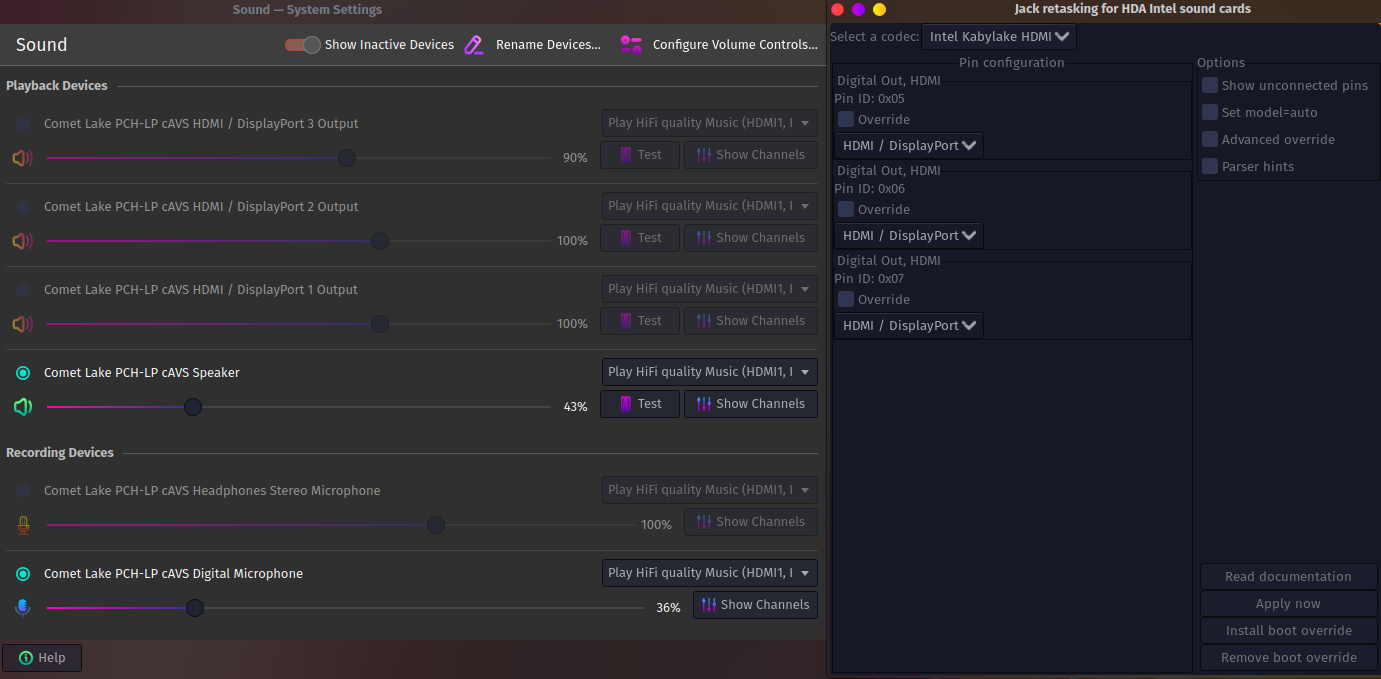Click Digital Microphone volume slider handle
The width and height of the screenshot is (1381, 679).
[195, 608]
